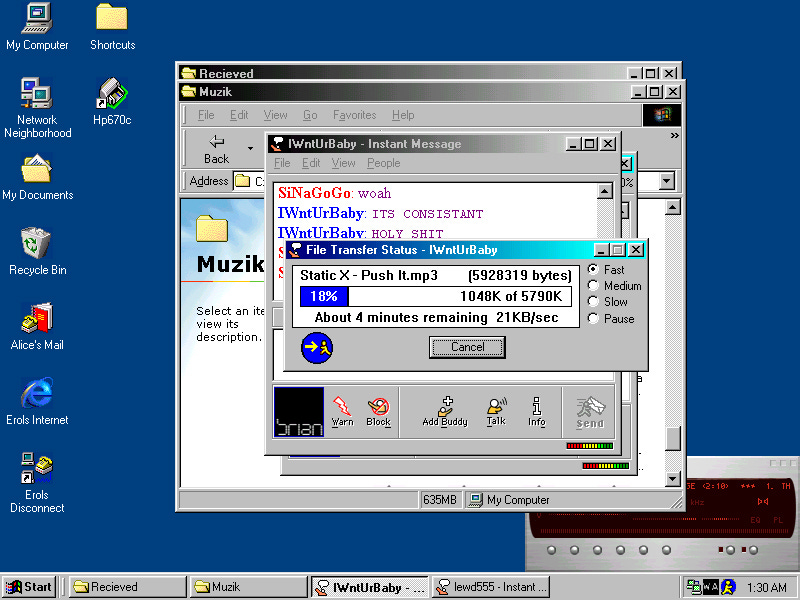Open File menu in Instant Message window
Image resolution: width=800 pixels, height=600 pixels.
tap(282, 163)
